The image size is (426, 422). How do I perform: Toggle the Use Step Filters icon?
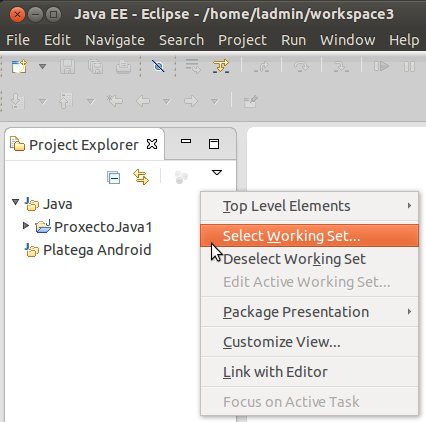tap(221, 66)
